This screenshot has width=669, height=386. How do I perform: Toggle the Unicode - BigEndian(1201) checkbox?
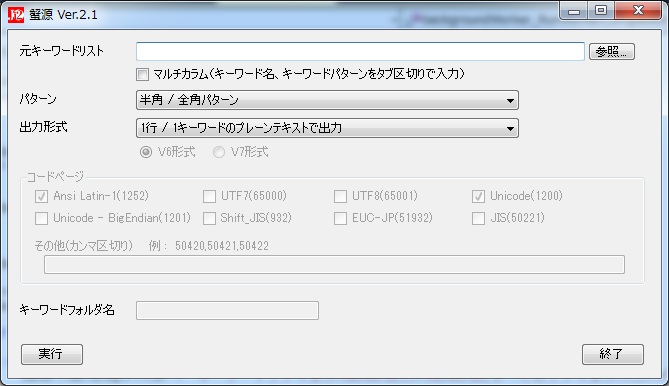click(x=41, y=218)
